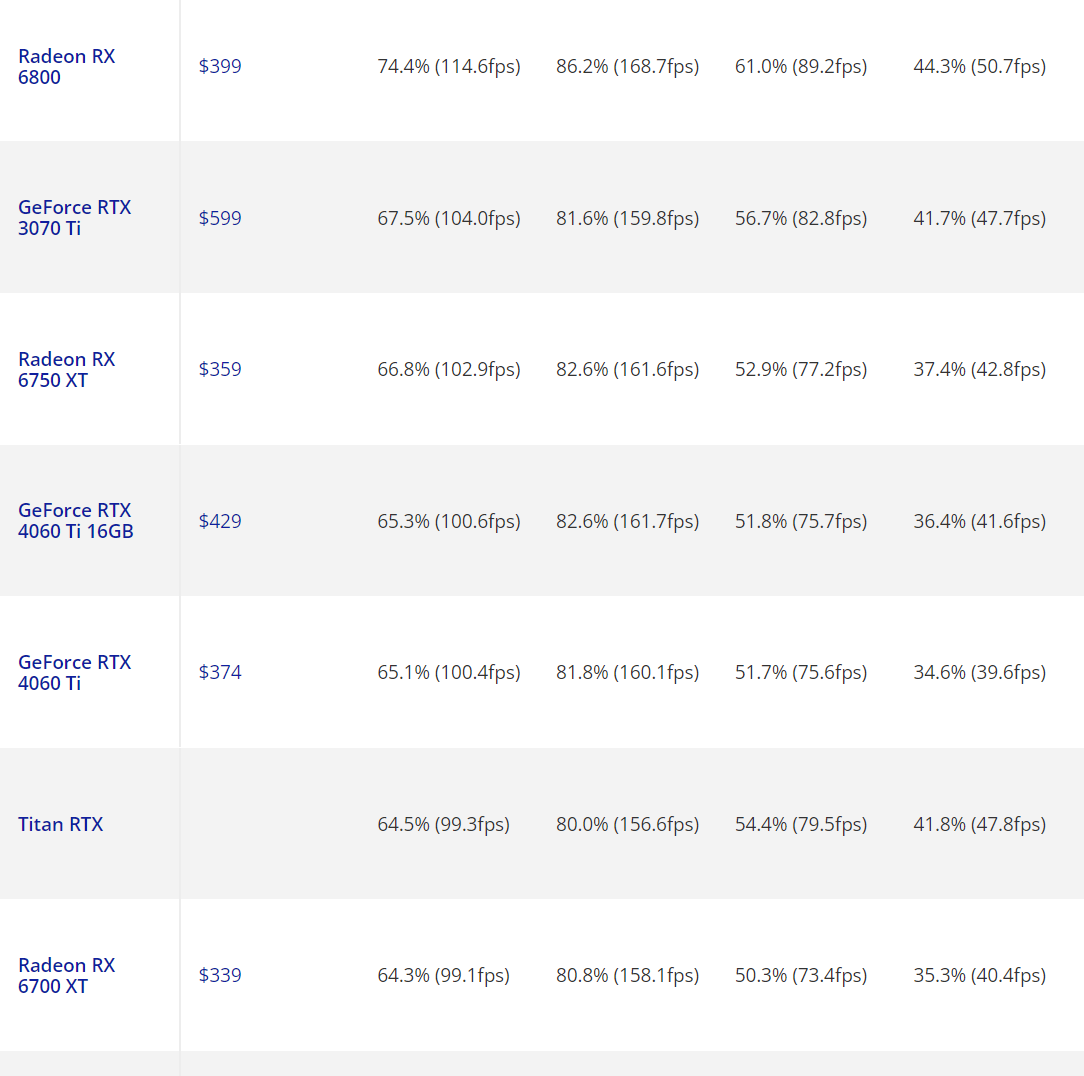Viewport: 1084px width, 1076px height.
Task: Click the $339 price link
Action: coord(220,975)
